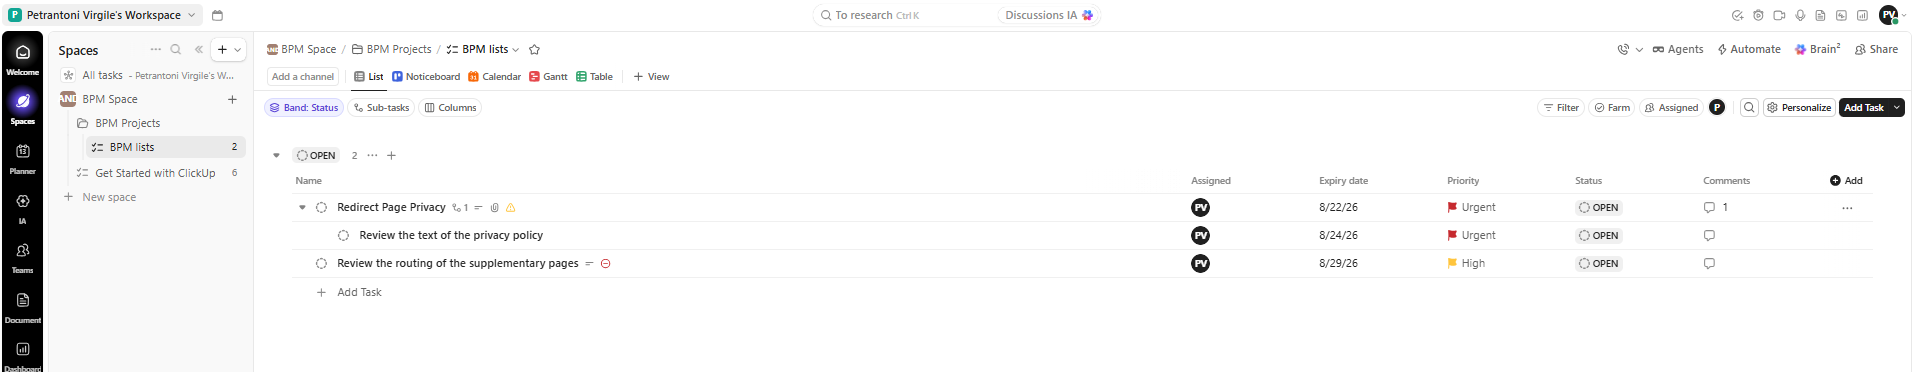The height and width of the screenshot is (372, 1912).
Task: Toggle the Farm filter pill
Action: (1612, 108)
